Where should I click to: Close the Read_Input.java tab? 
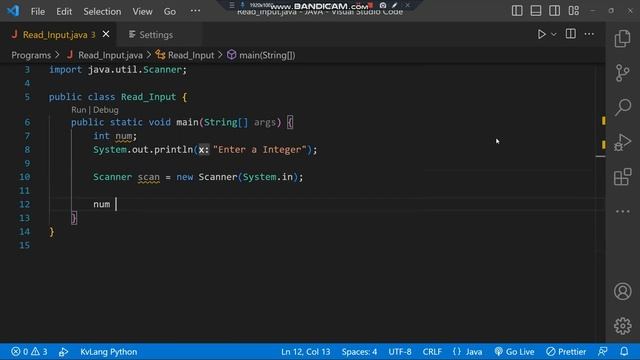[106, 34]
